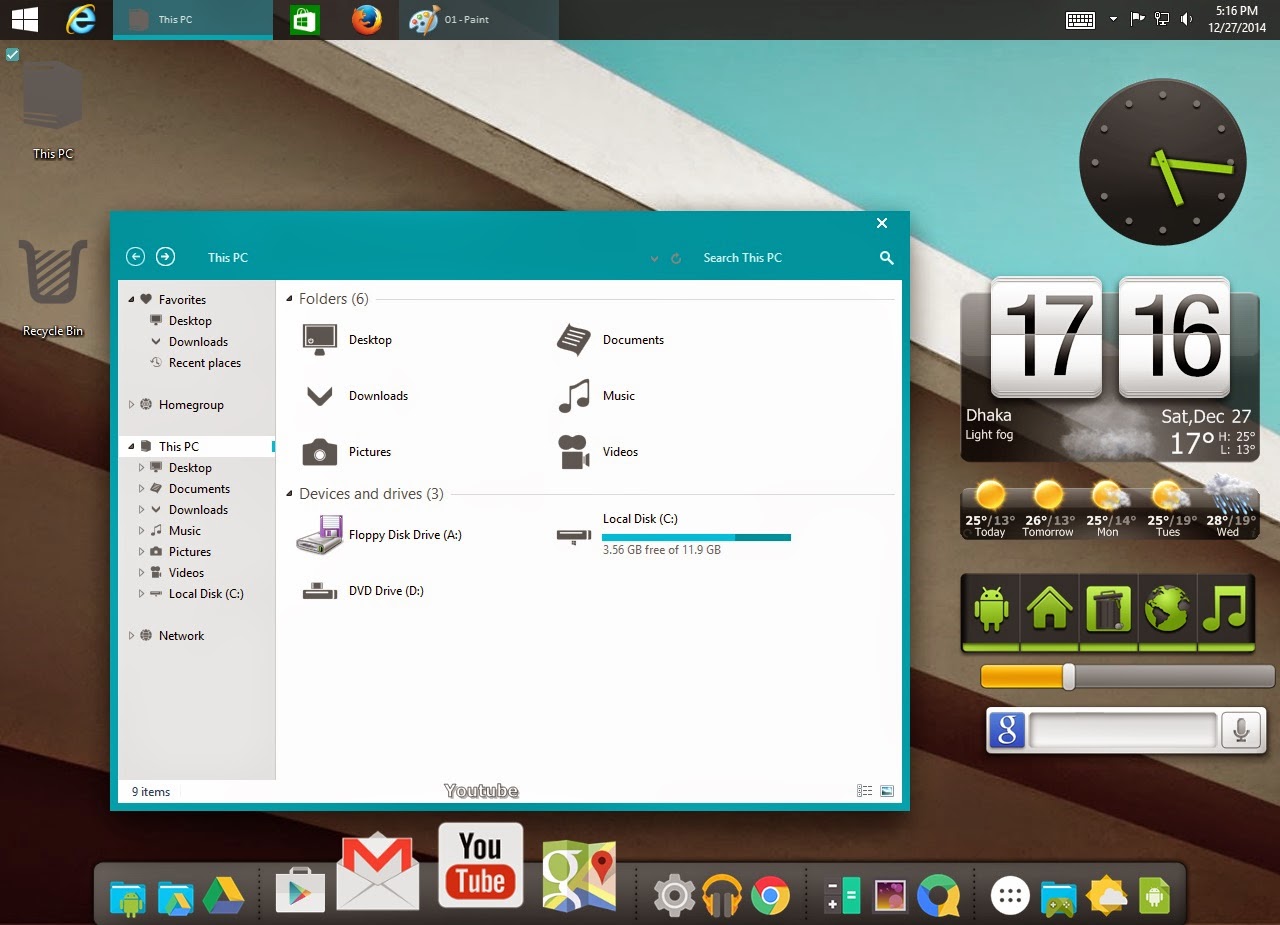The height and width of the screenshot is (925, 1280).
Task: Open the Recycle Bin desktop icon
Action: 53,288
